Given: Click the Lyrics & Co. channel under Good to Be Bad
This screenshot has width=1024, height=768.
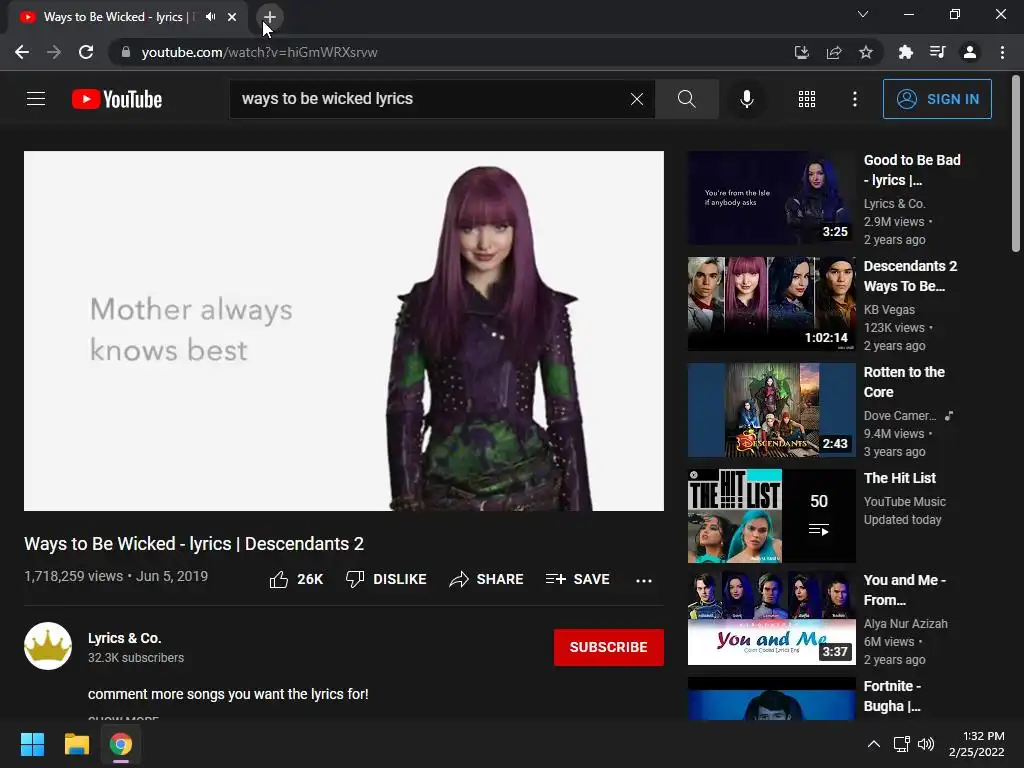Looking at the screenshot, I should click(x=895, y=204).
